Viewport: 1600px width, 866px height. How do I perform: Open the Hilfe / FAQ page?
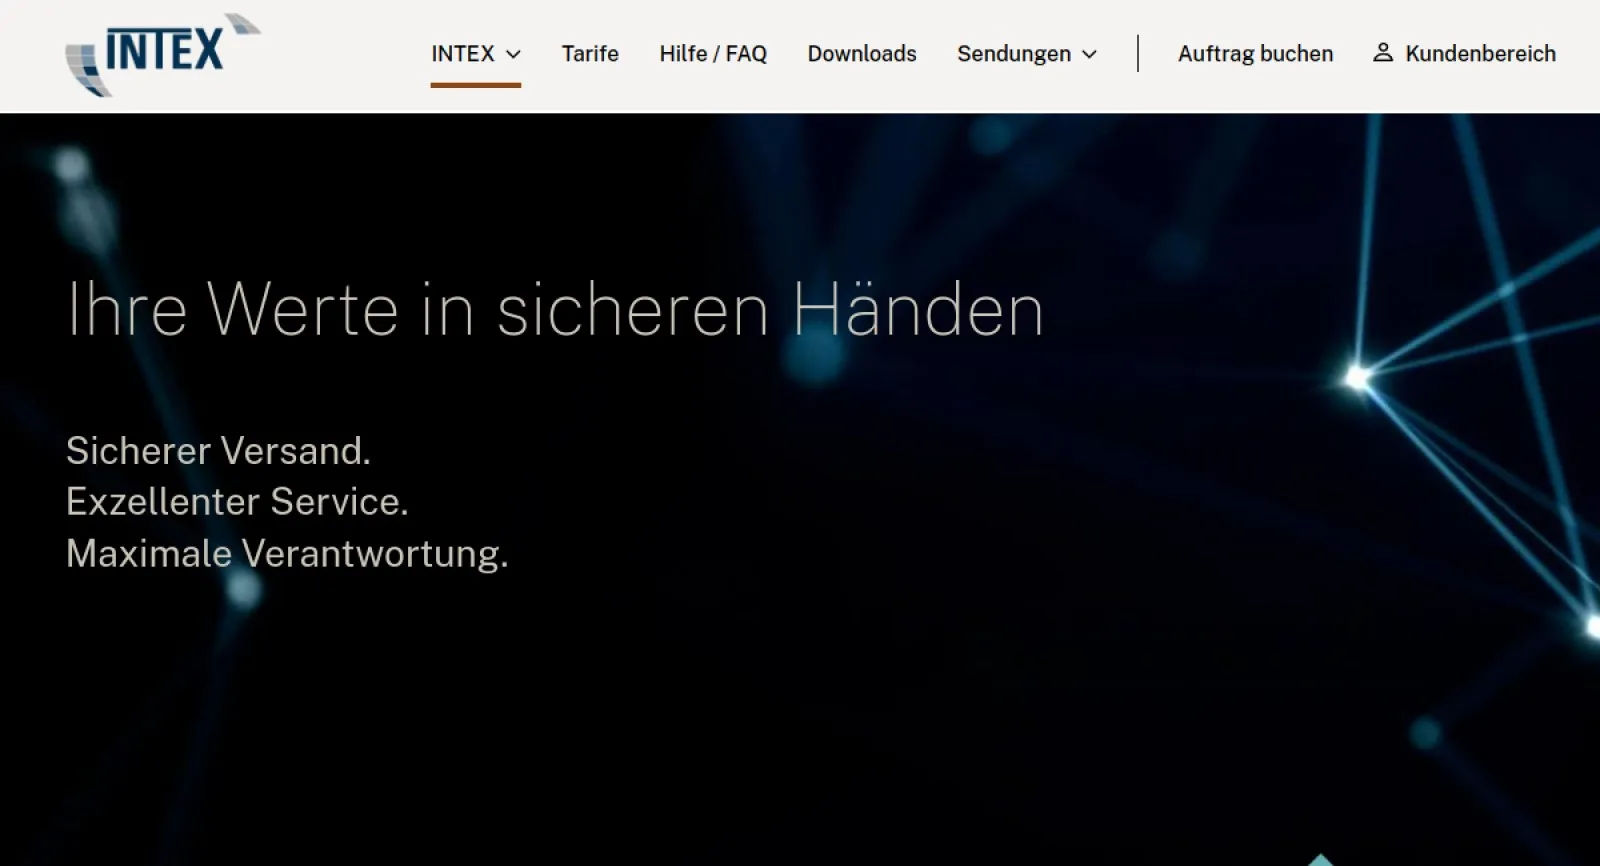(713, 54)
